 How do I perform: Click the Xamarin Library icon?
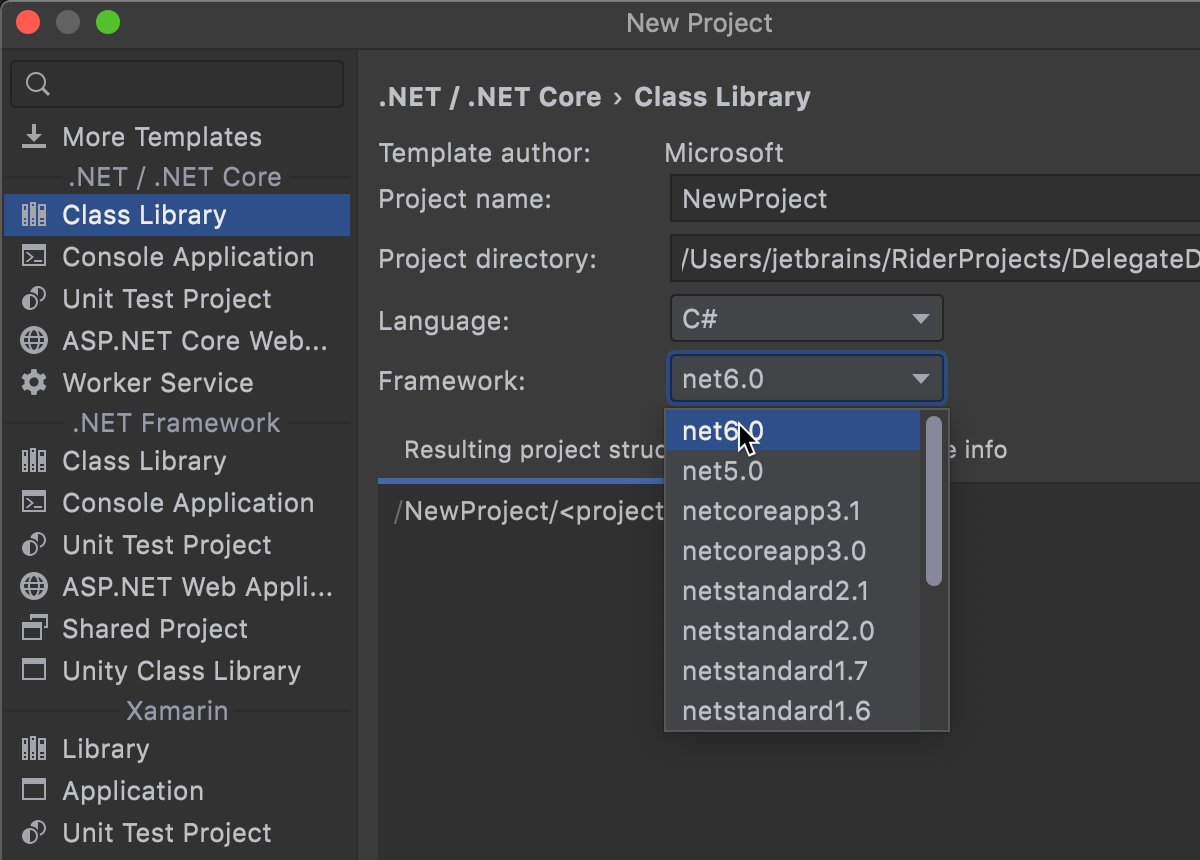click(36, 748)
